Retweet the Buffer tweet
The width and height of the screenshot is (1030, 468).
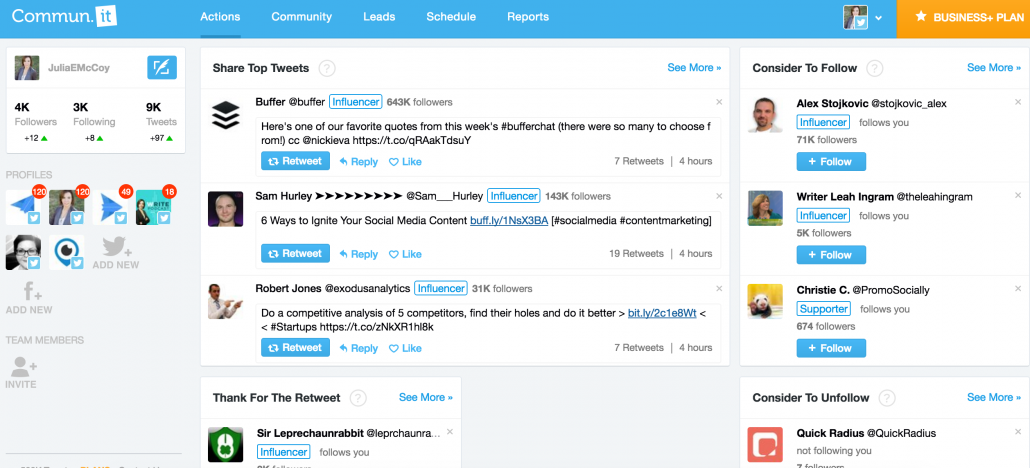296,161
